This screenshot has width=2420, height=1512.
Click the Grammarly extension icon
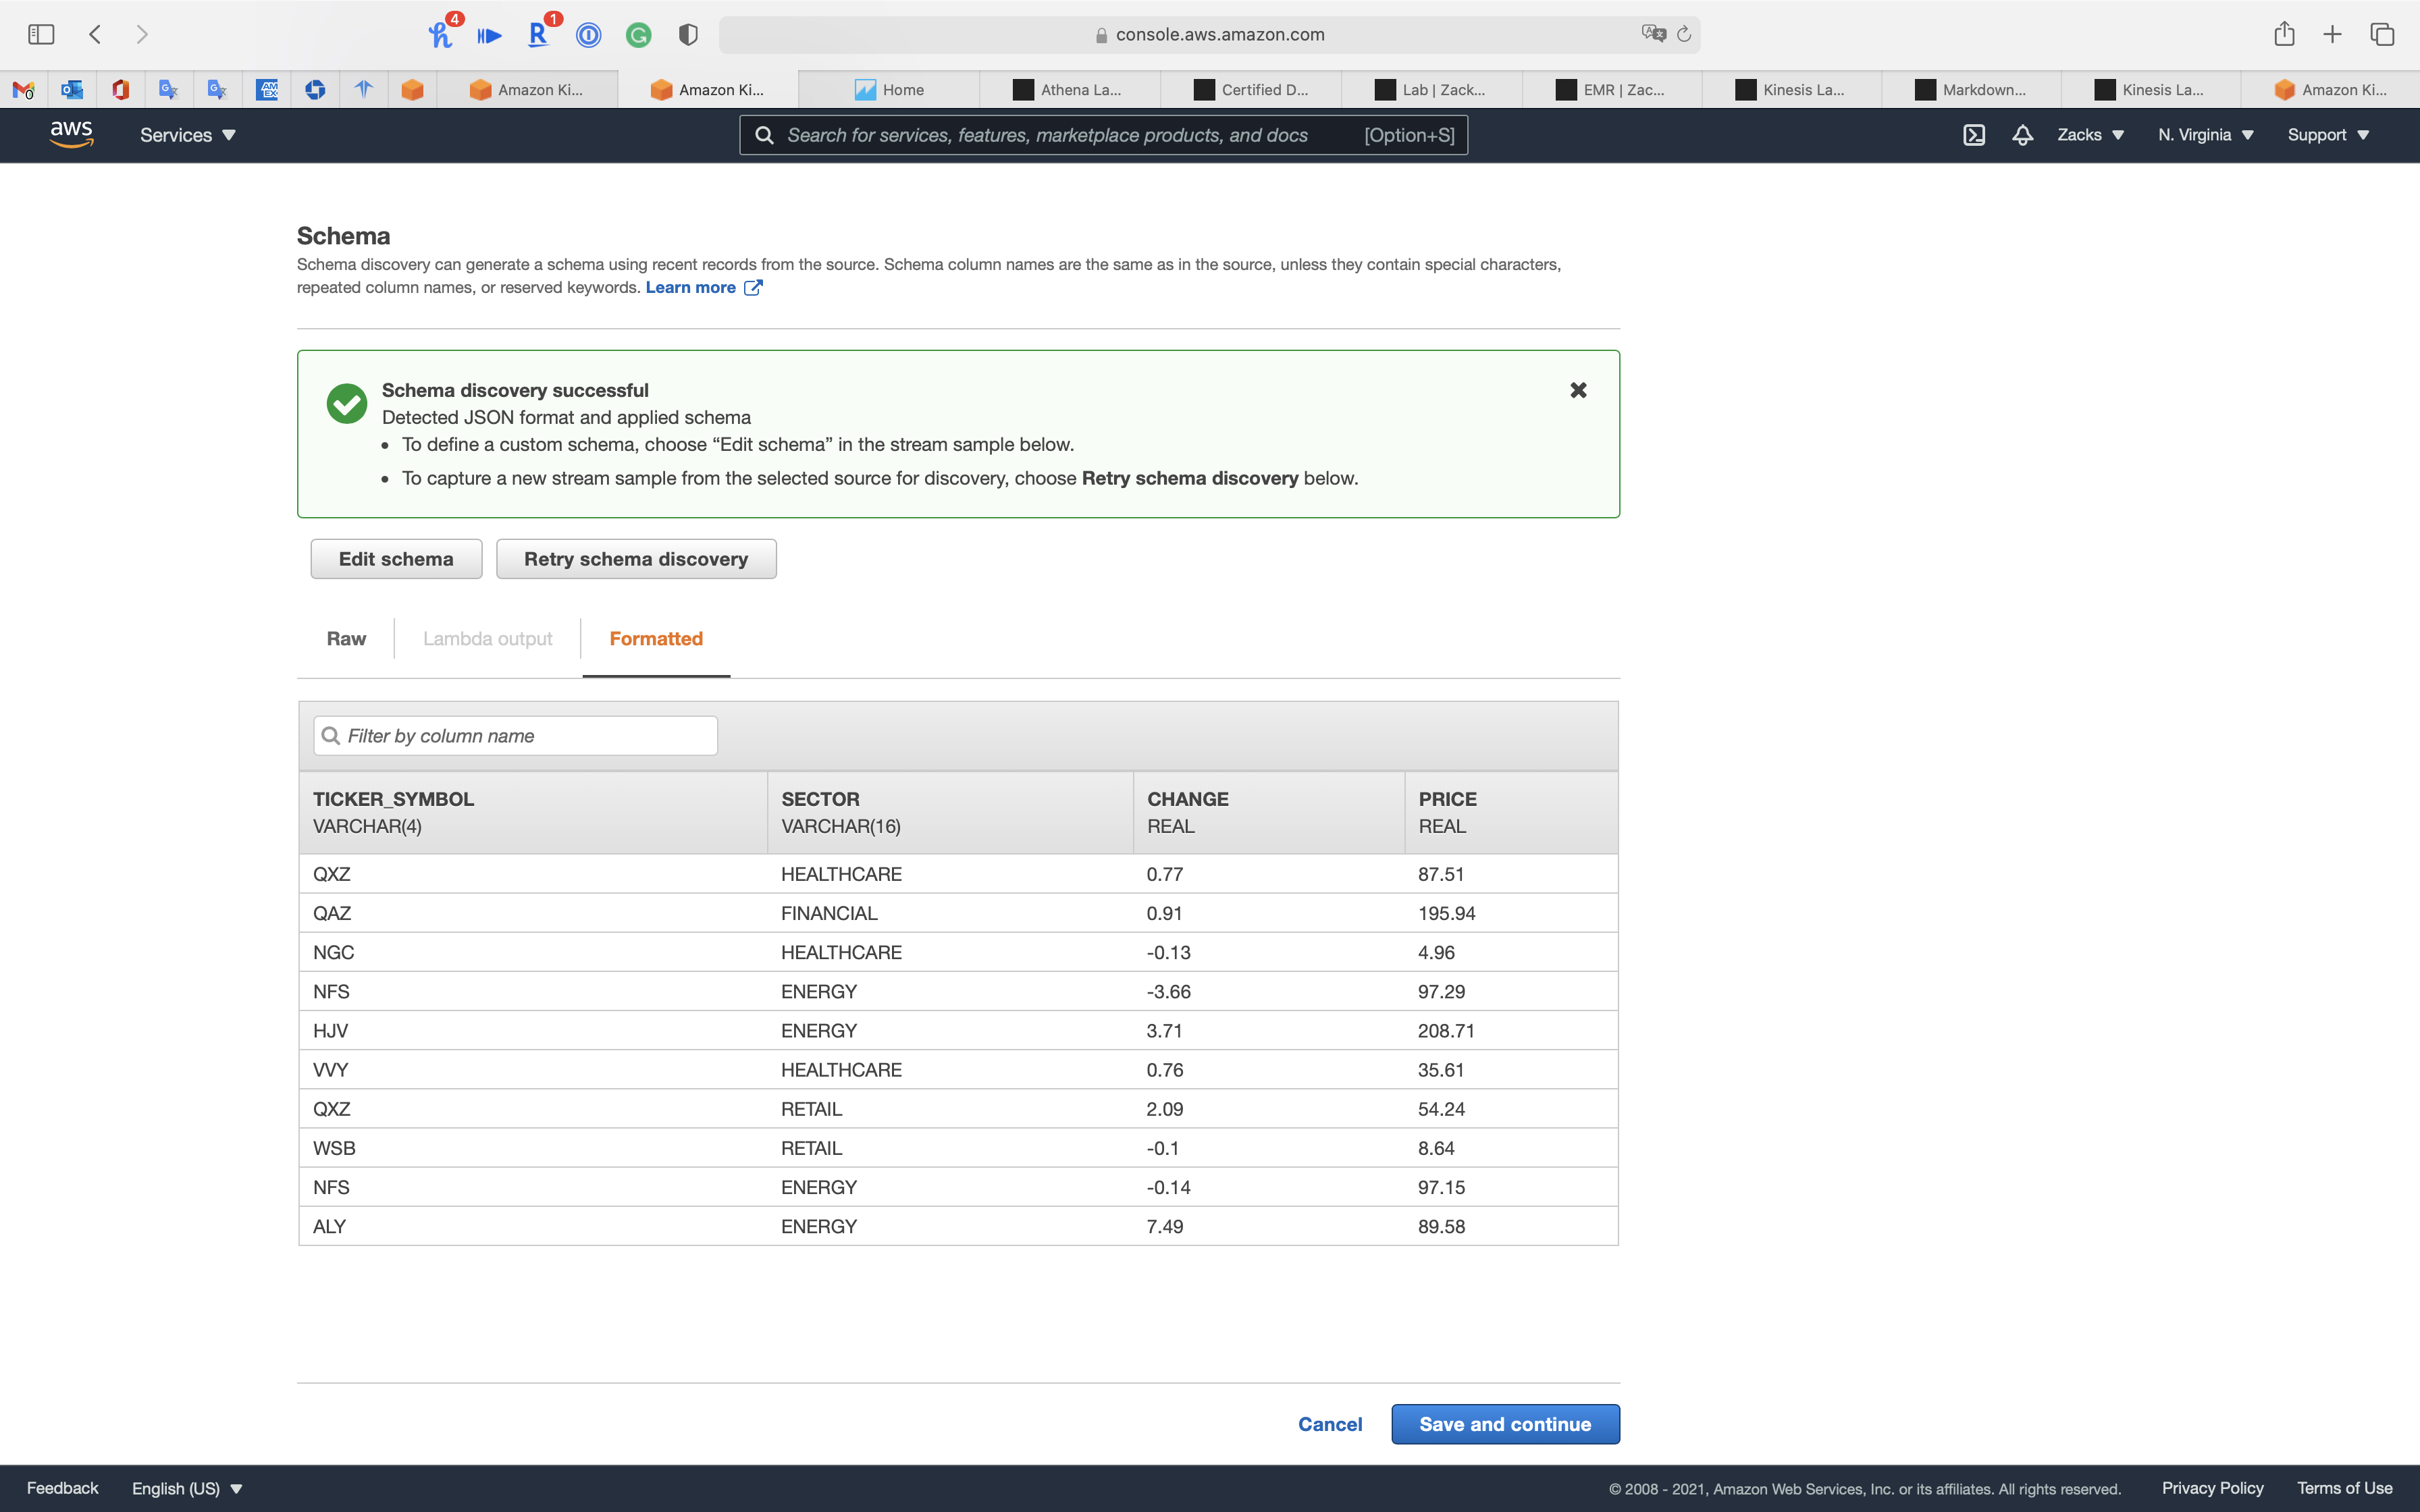(638, 35)
